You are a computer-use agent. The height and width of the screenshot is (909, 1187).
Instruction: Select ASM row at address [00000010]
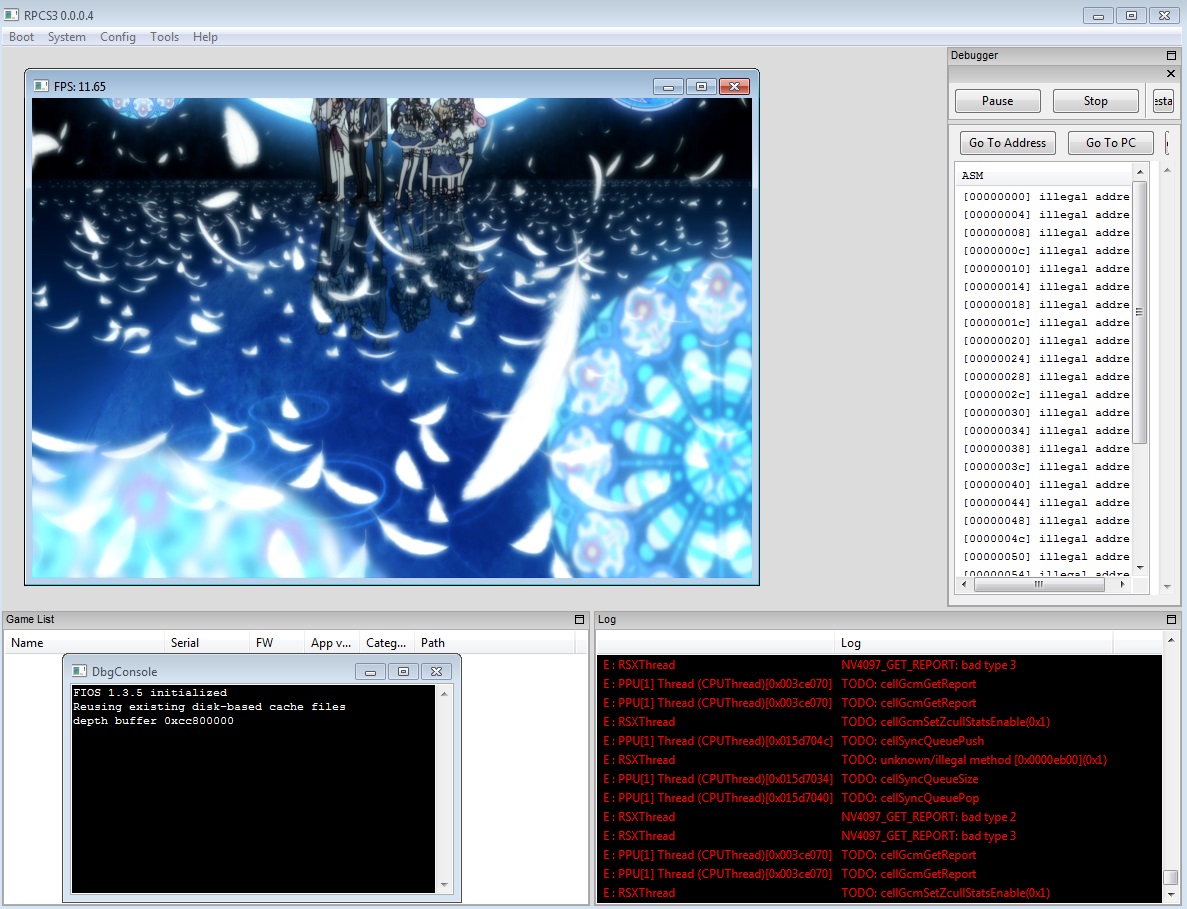[1045, 269]
